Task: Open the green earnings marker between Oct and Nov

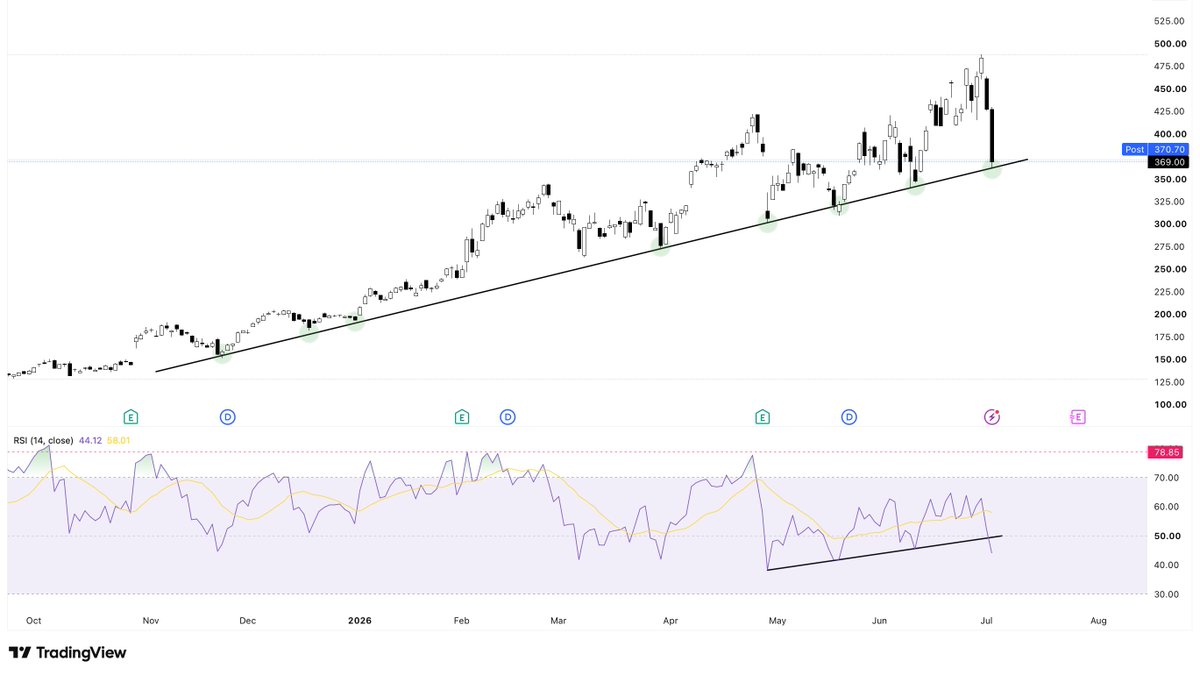Action: coord(131,416)
